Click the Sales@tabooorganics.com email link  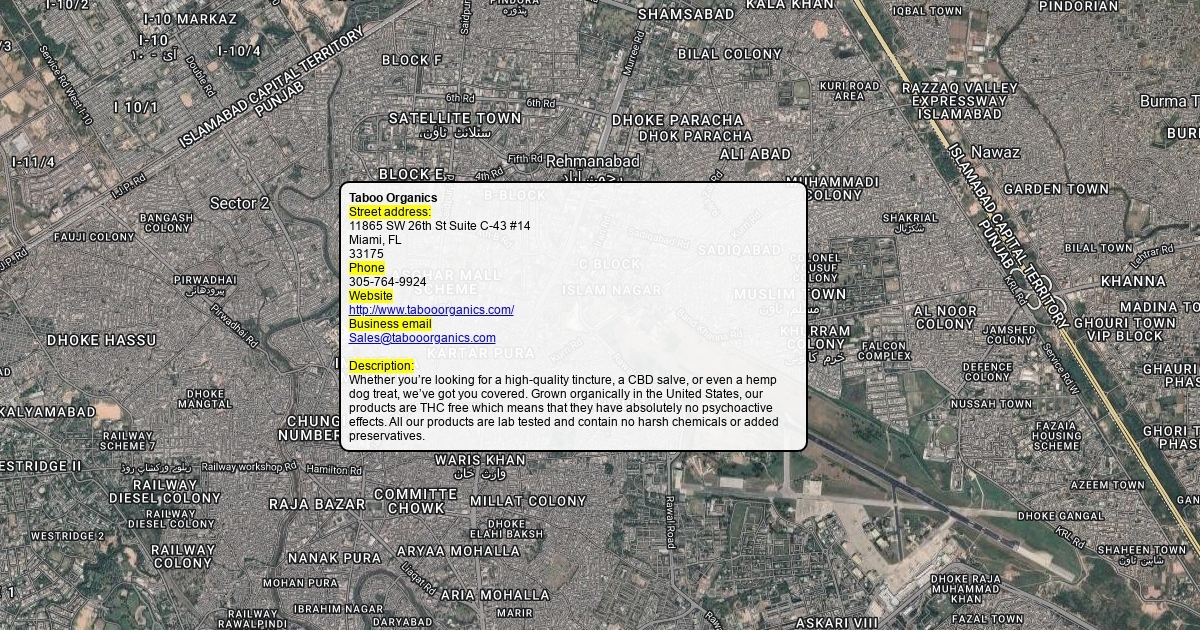pos(422,338)
